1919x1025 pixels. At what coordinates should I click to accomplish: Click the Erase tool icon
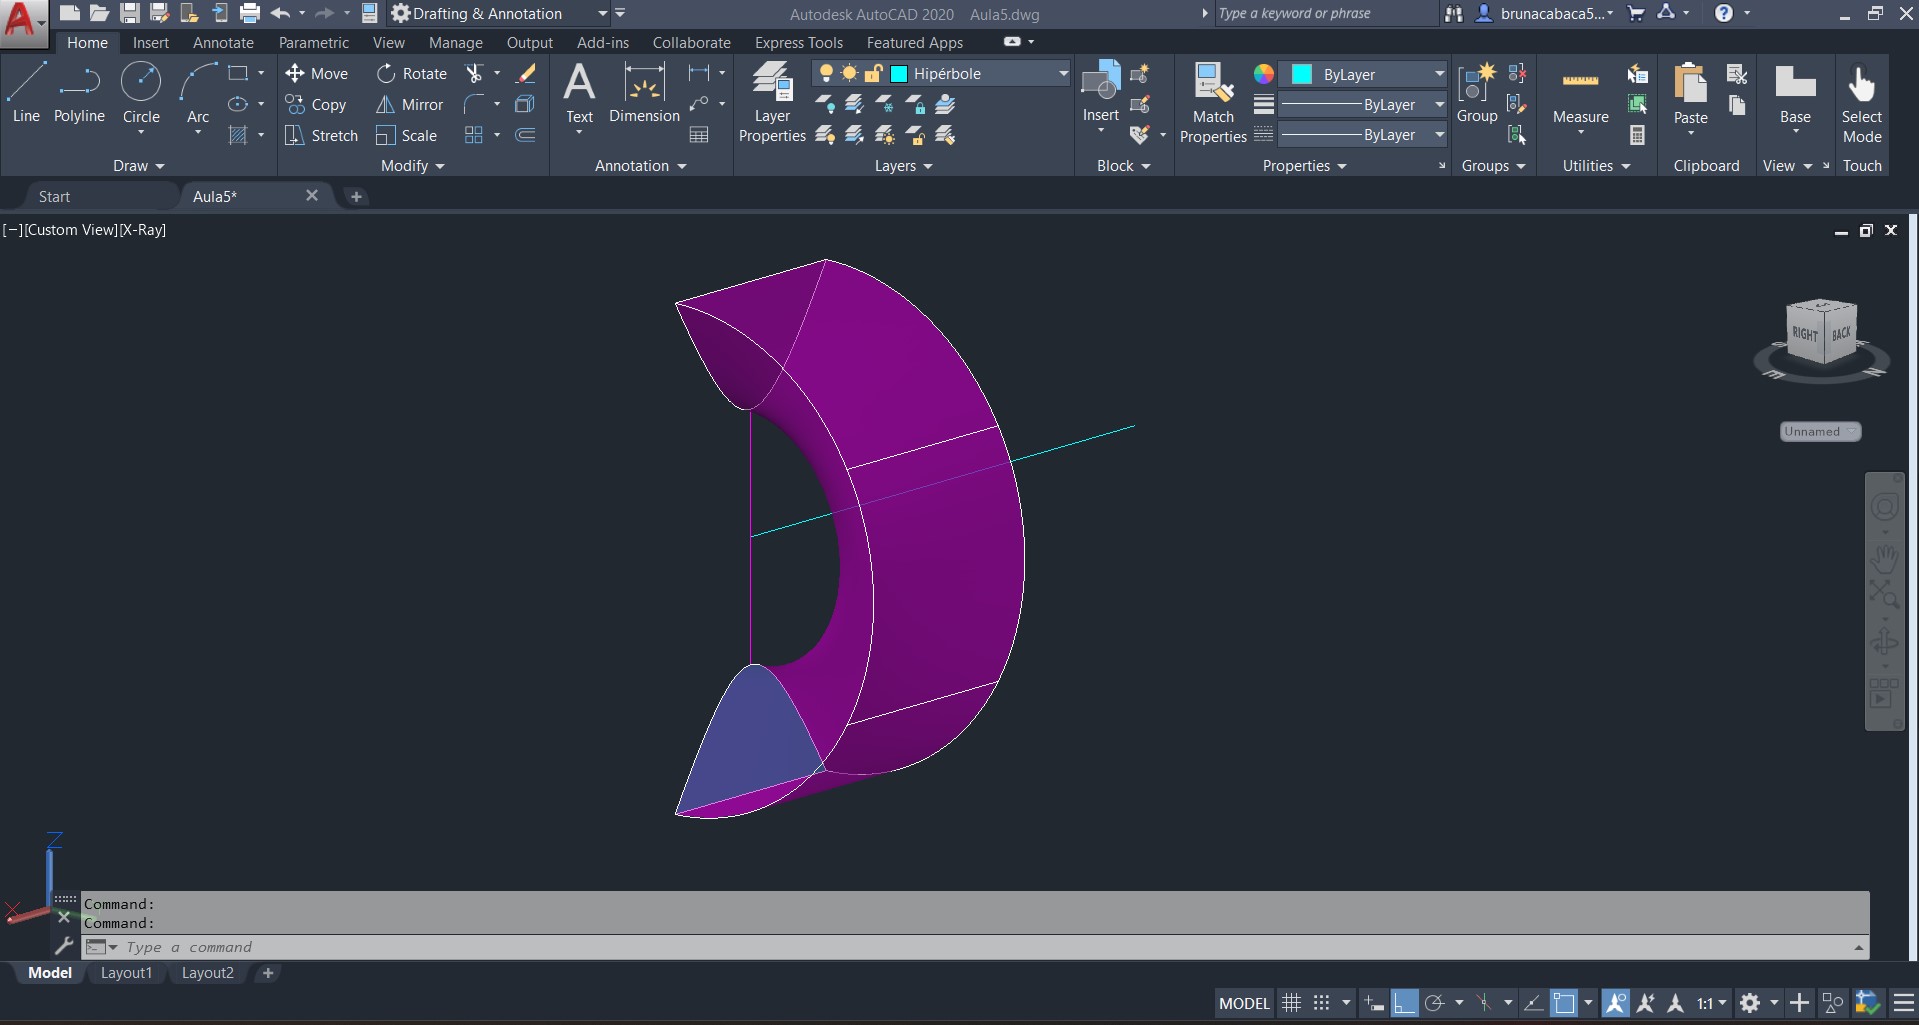pyautogui.click(x=526, y=73)
